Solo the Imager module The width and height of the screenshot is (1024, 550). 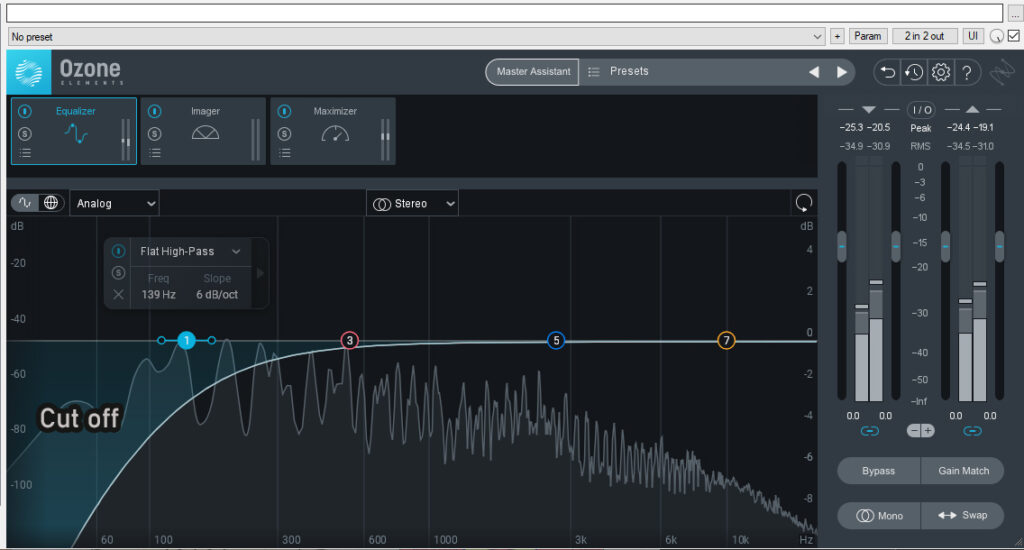click(155, 134)
